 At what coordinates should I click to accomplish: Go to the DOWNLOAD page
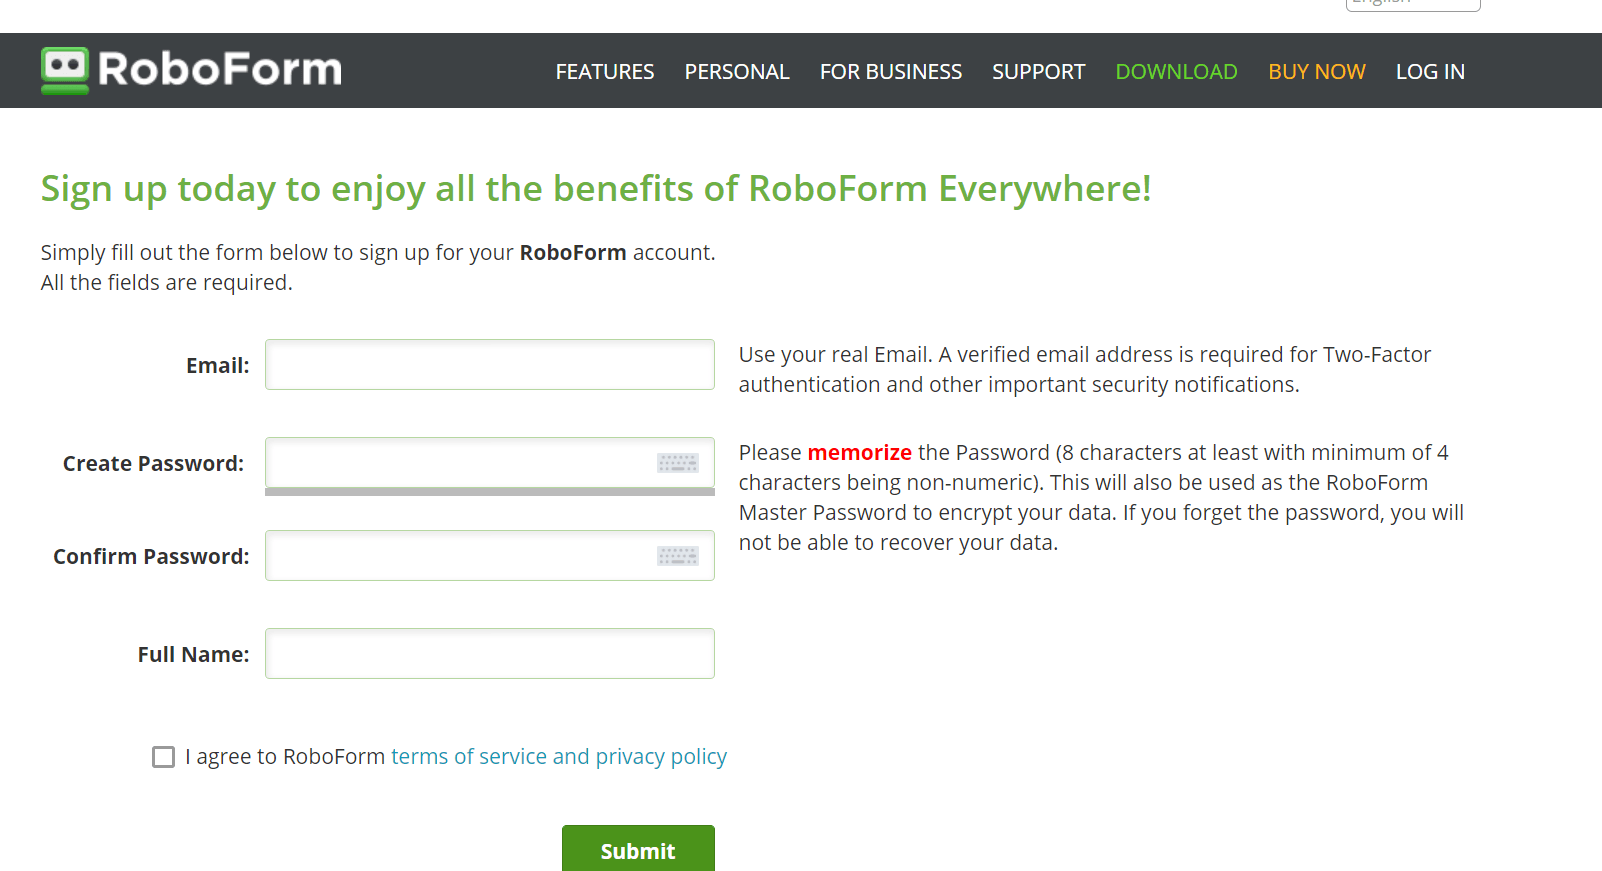tap(1176, 71)
